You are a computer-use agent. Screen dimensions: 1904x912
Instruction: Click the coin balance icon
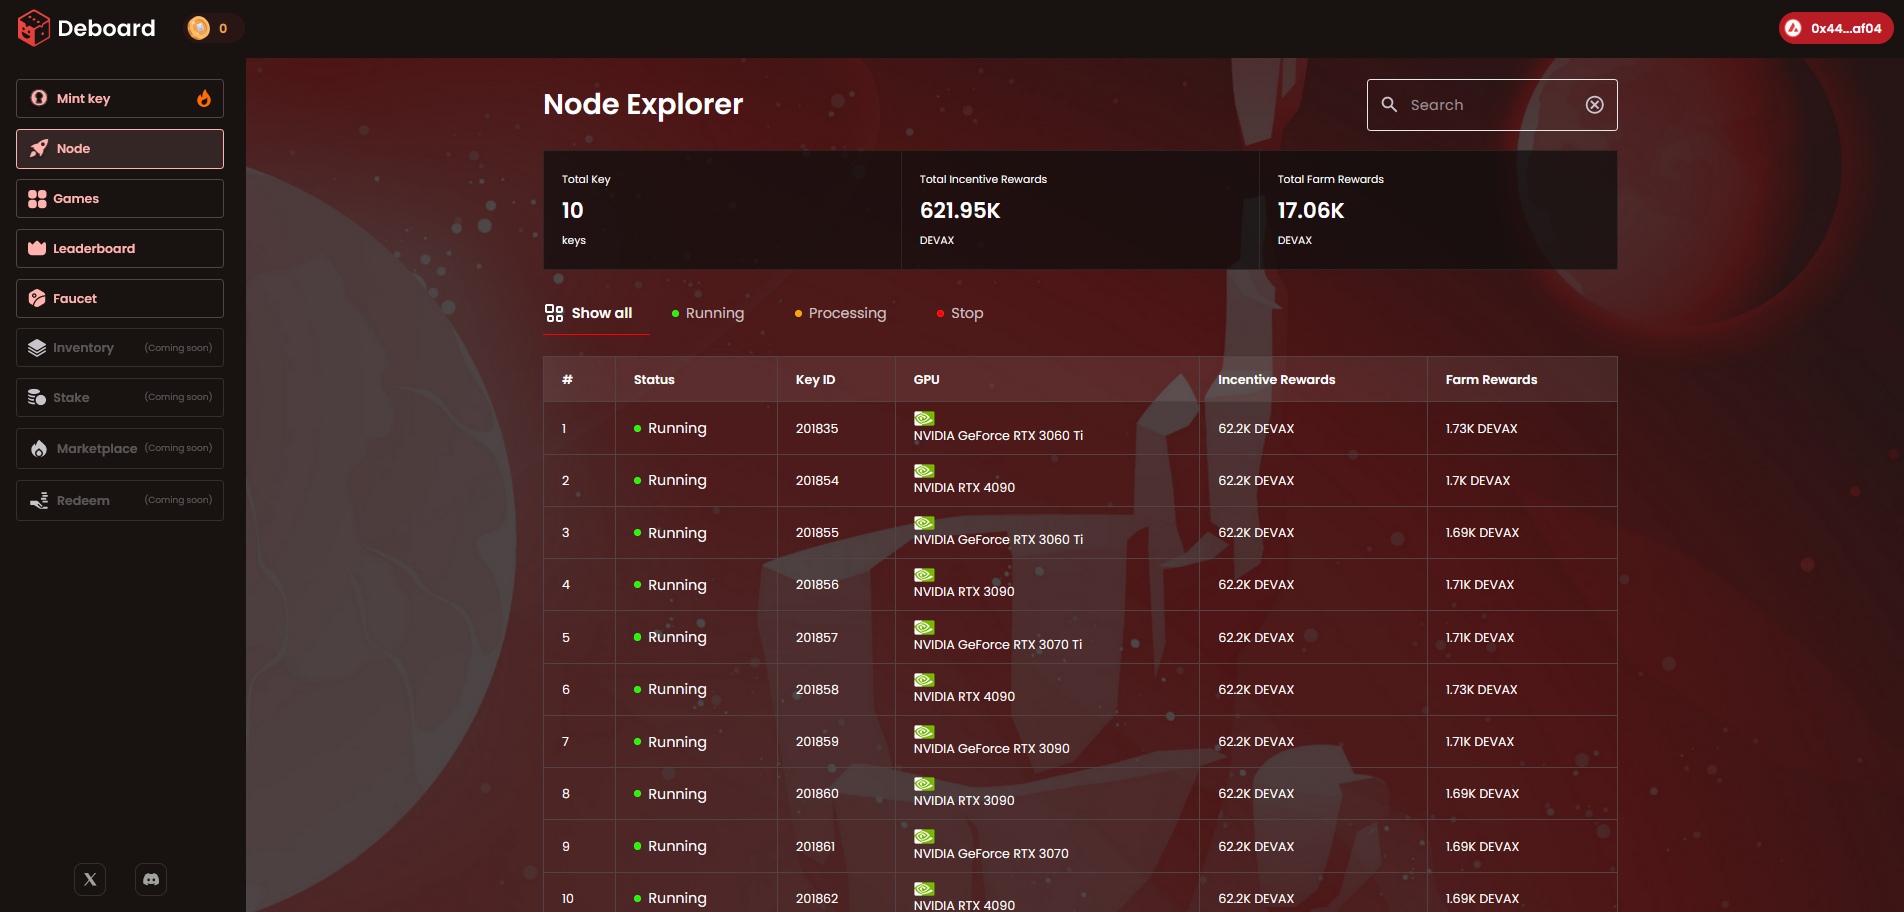pos(199,28)
